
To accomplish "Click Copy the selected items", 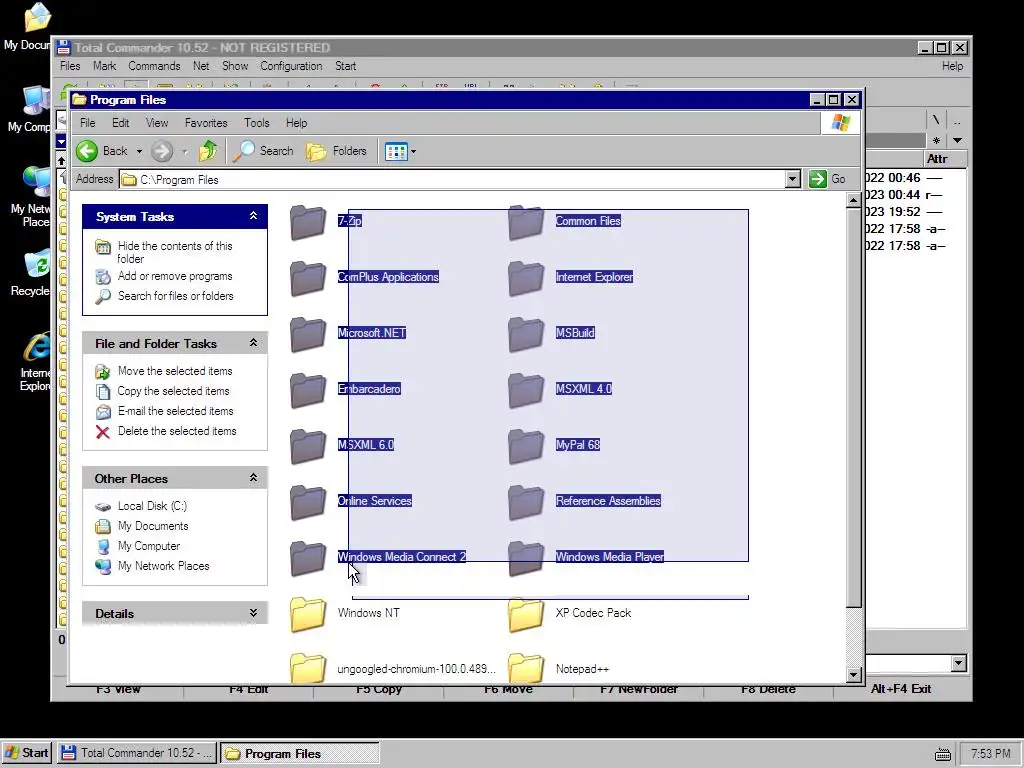I will tap(174, 391).
